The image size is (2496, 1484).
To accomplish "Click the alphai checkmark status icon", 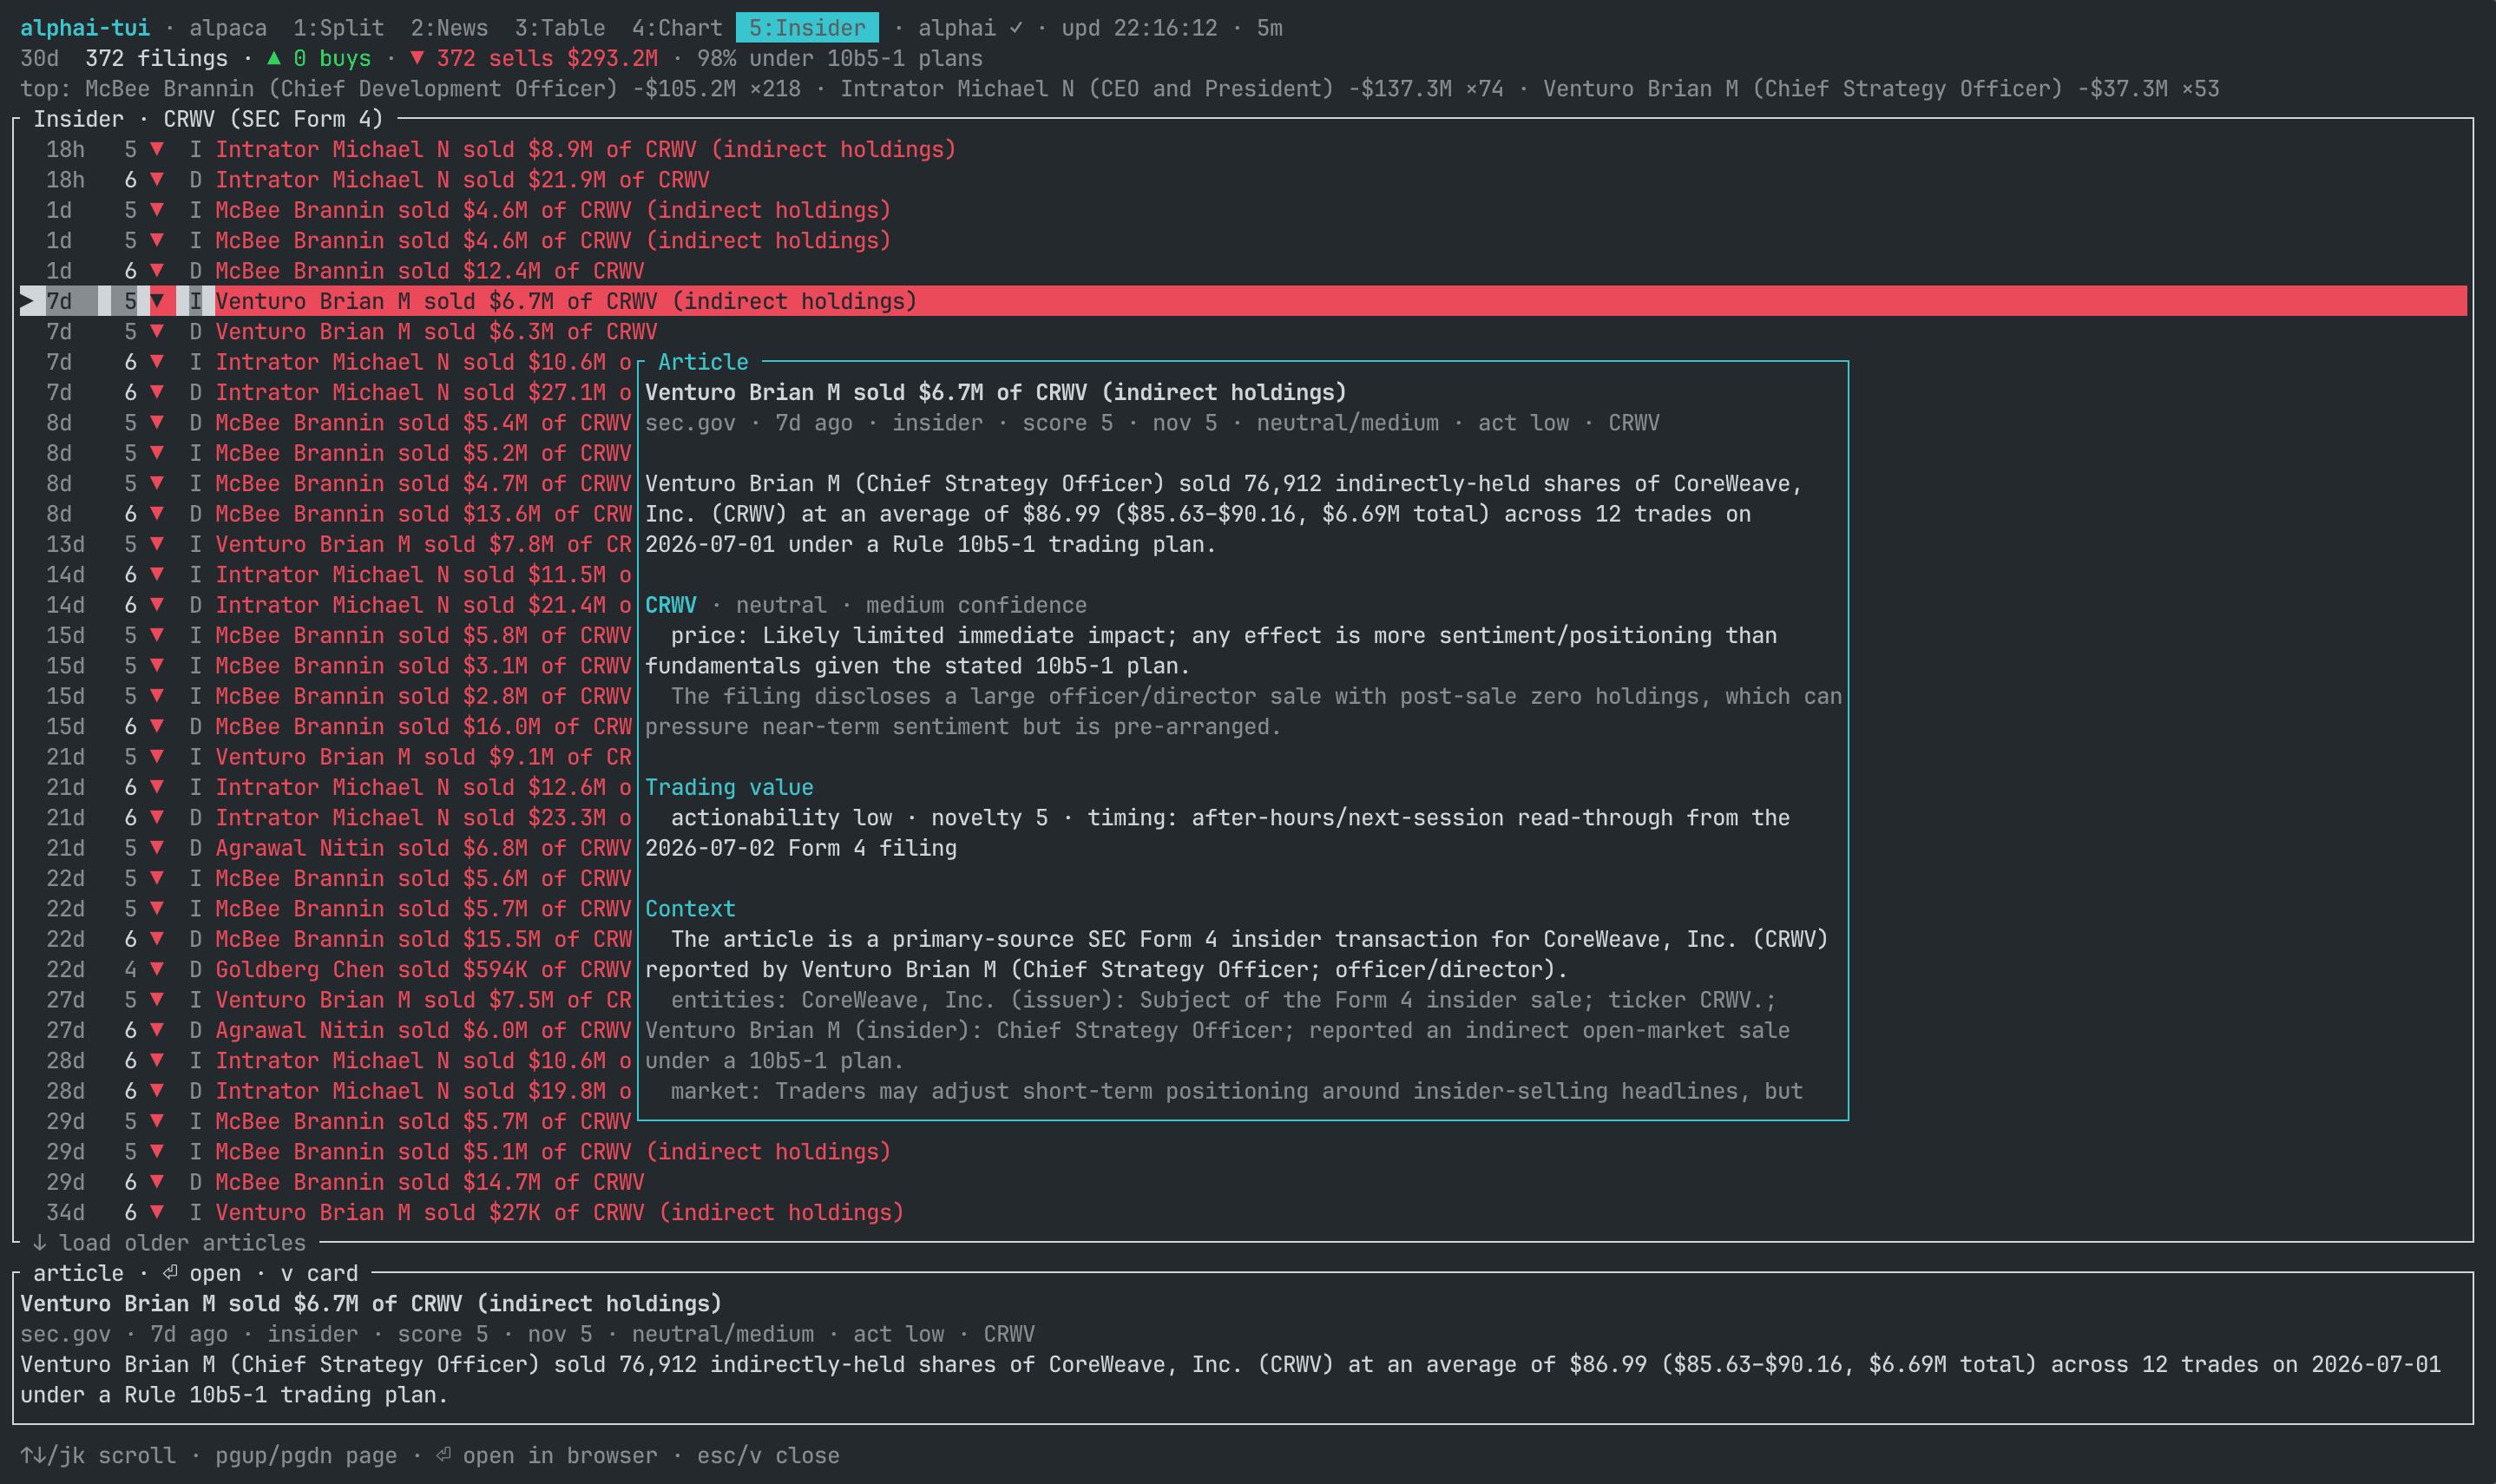I will click(x=1016, y=28).
